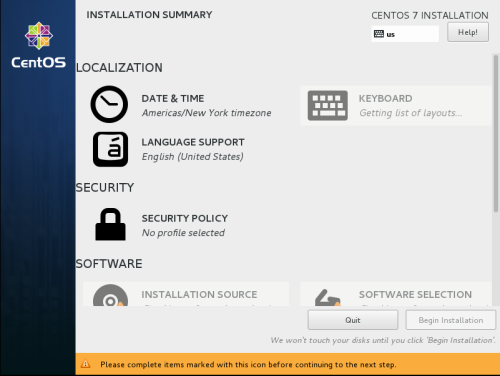Click the SOFTWARE section heading

[x=109, y=264]
